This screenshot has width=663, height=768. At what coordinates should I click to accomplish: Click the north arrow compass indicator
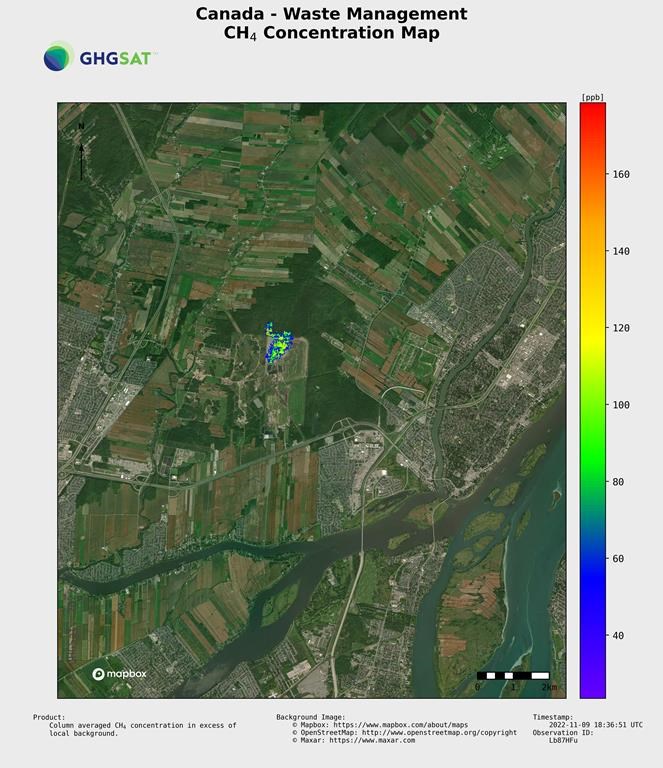pos(81,151)
